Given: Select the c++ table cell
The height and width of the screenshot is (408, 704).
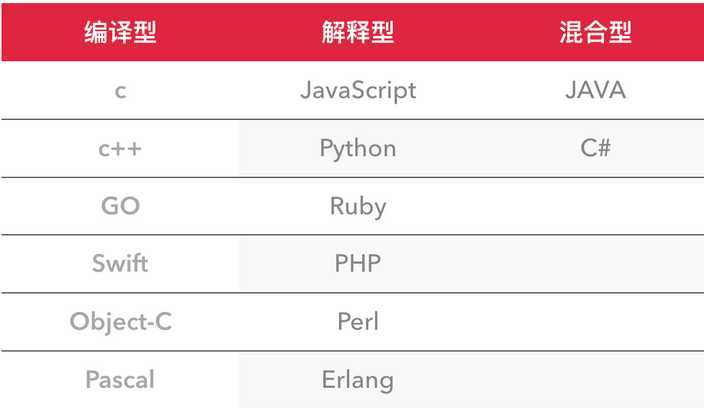Looking at the screenshot, I should (120, 149).
